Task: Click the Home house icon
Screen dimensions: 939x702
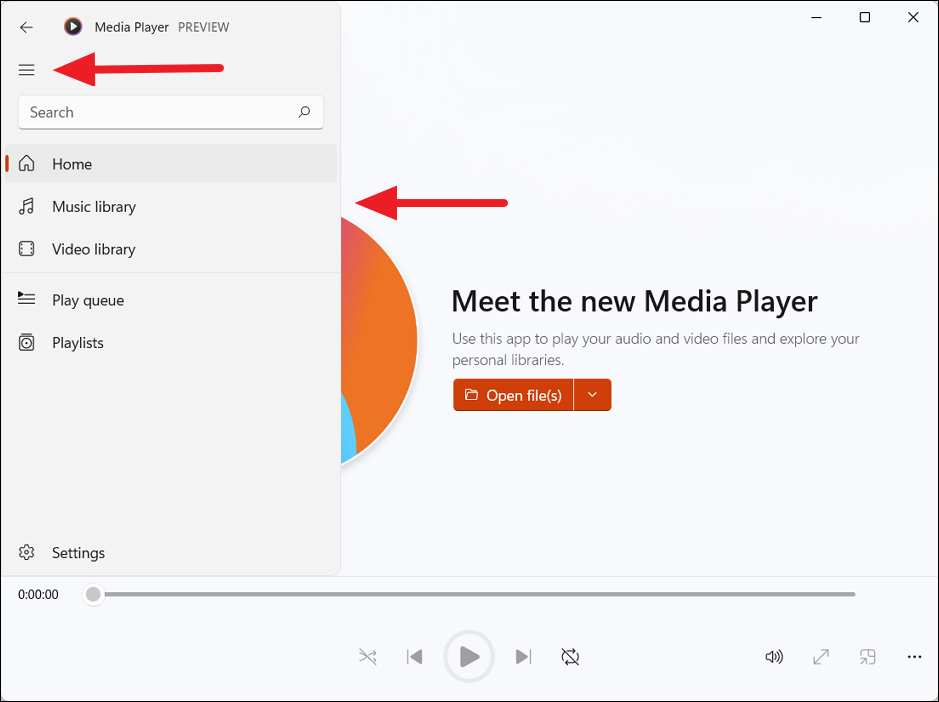Action: pyautogui.click(x=26, y=163)
